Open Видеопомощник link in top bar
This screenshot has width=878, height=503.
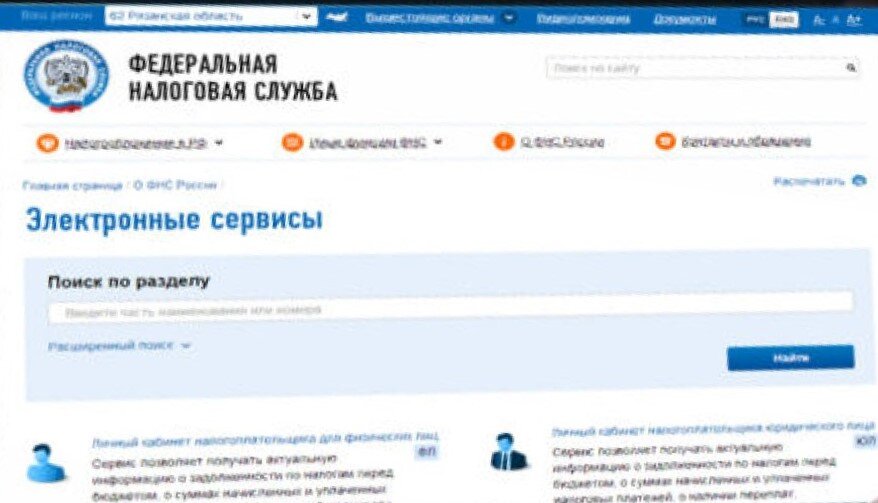pyautogui.click(x=583, y=19)
